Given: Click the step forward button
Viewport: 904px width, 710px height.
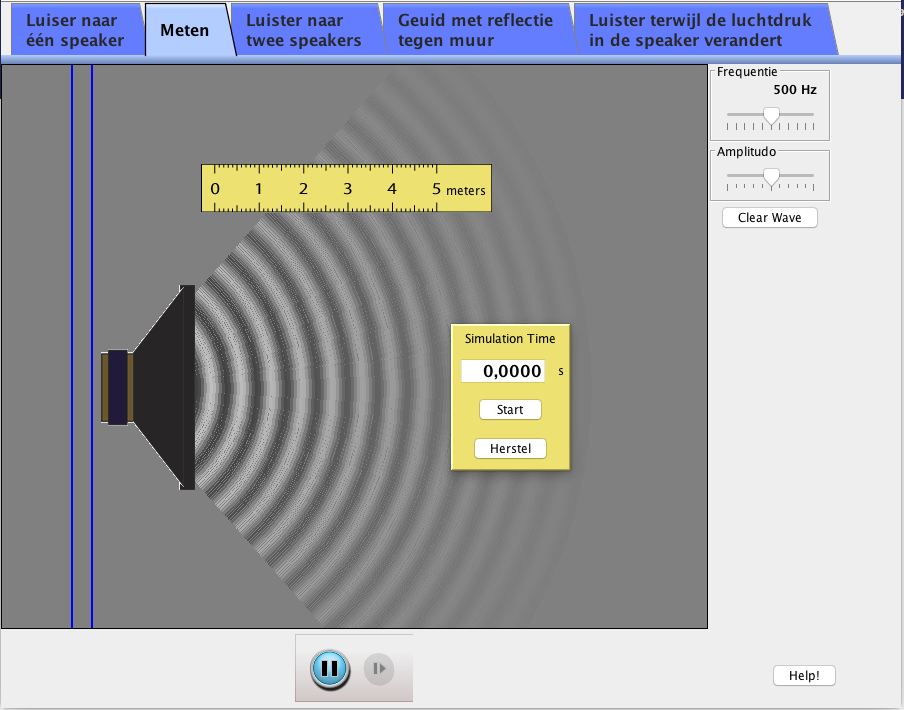Looking at the screenshot, I should pos(379,668).
